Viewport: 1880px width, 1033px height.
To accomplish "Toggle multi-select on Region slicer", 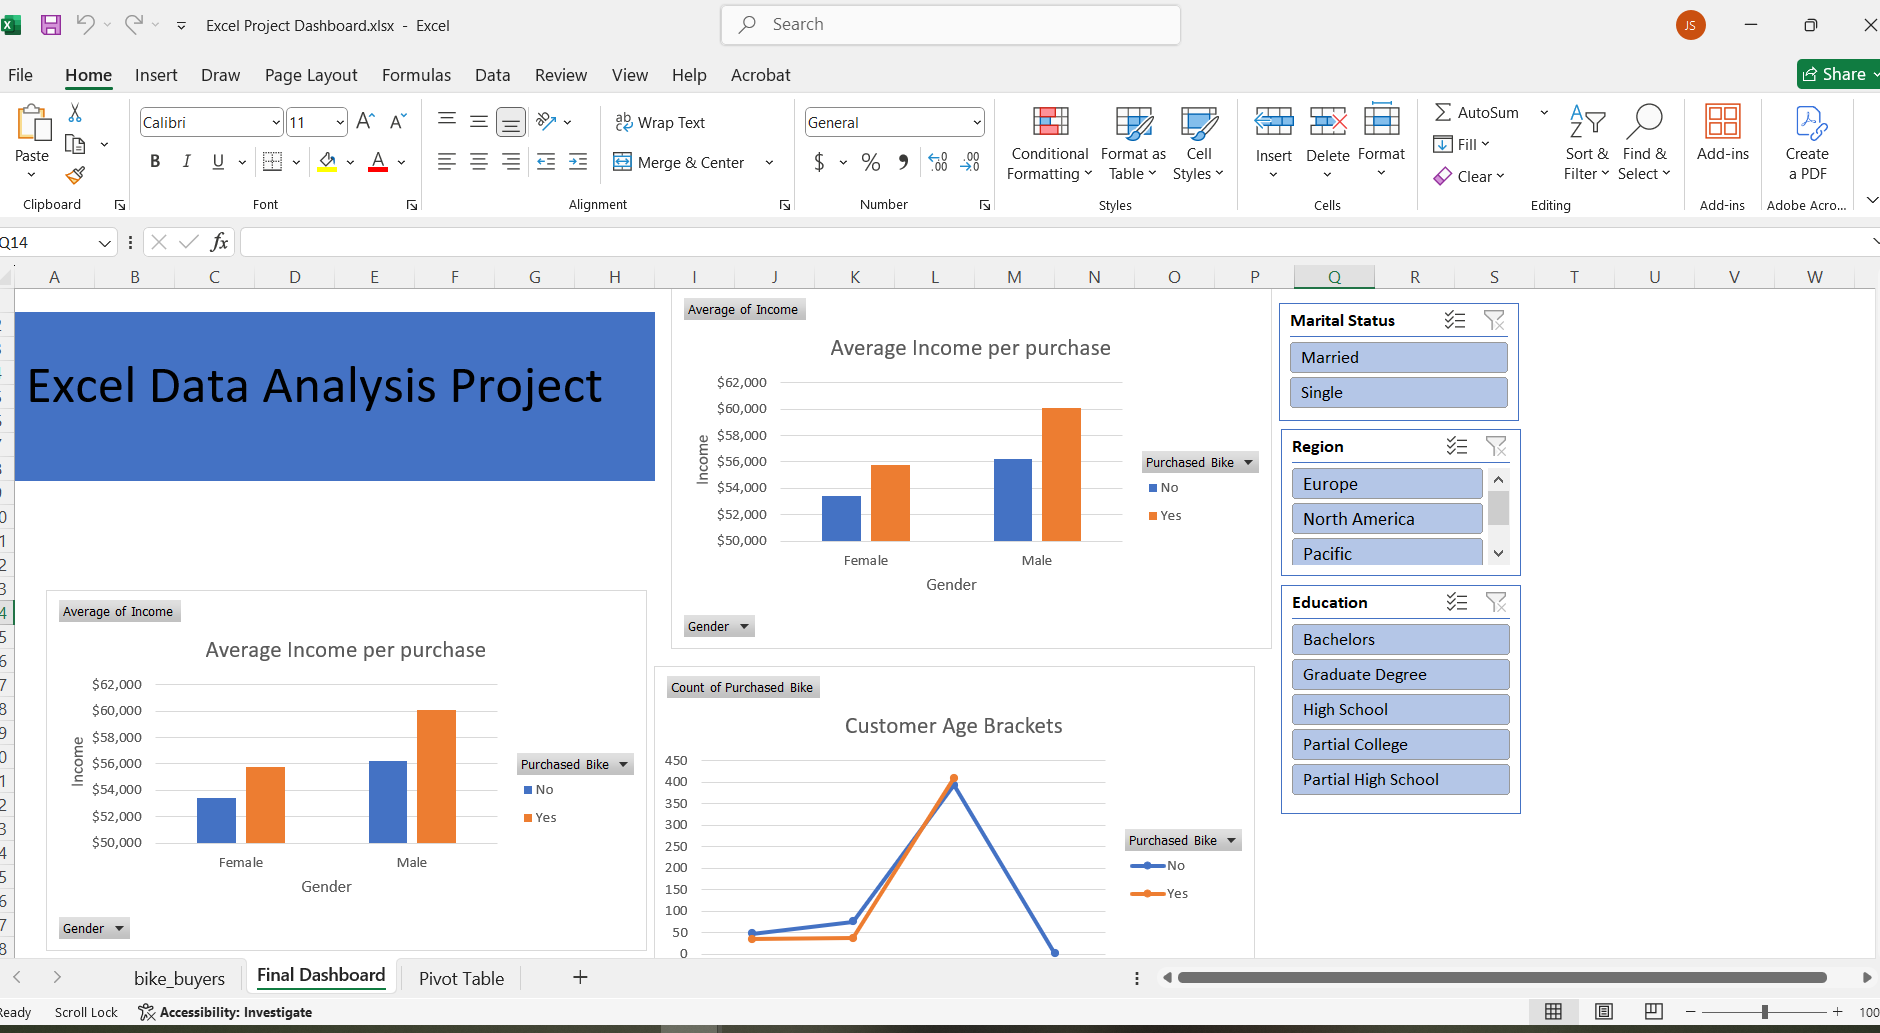I will [x=1457, y=446].
